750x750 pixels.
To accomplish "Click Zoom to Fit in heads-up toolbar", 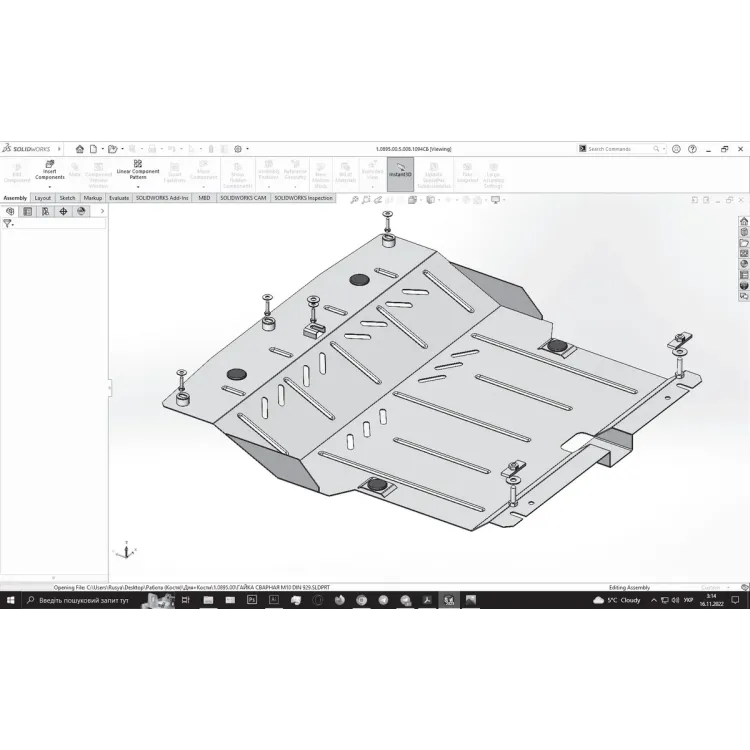I will pos(354,200).
